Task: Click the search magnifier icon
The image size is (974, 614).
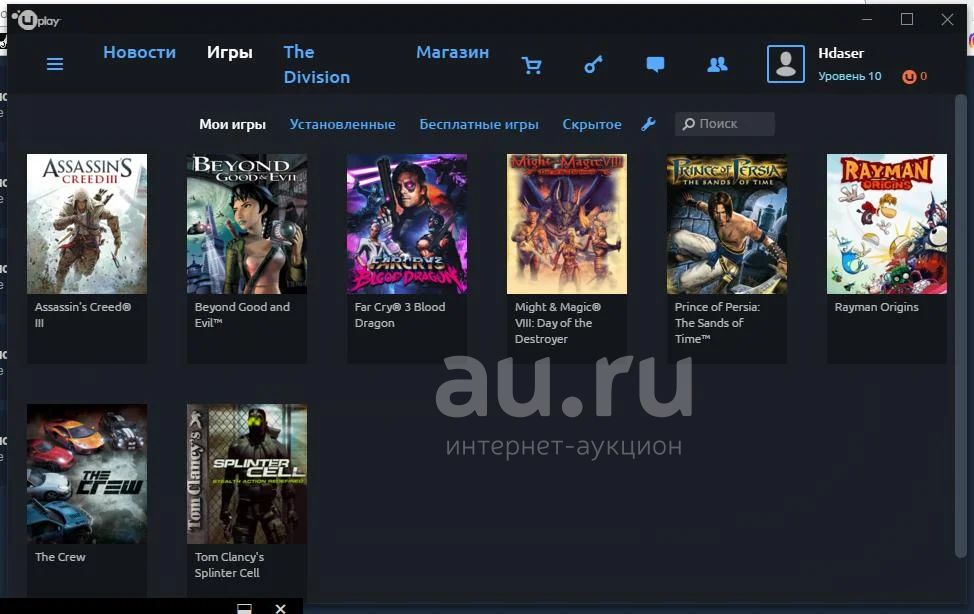Action: click(x=688, y=124)
